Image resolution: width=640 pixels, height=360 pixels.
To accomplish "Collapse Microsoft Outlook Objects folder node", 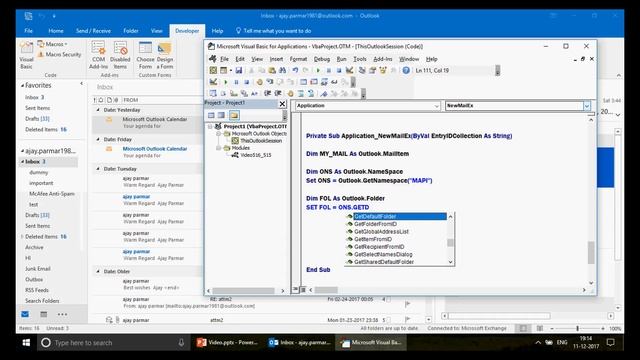I will tap(218, 133).
